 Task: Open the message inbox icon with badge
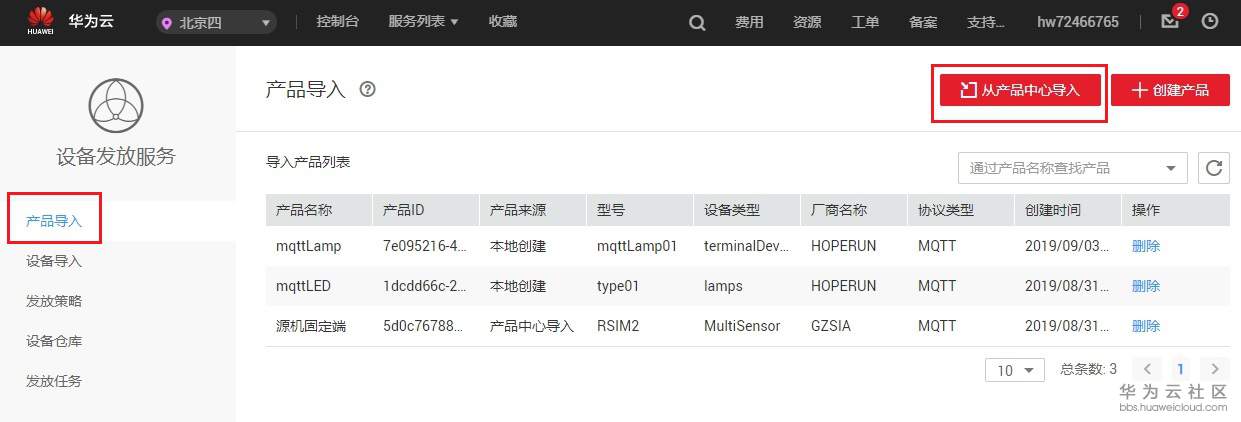tap(1171, 20)
